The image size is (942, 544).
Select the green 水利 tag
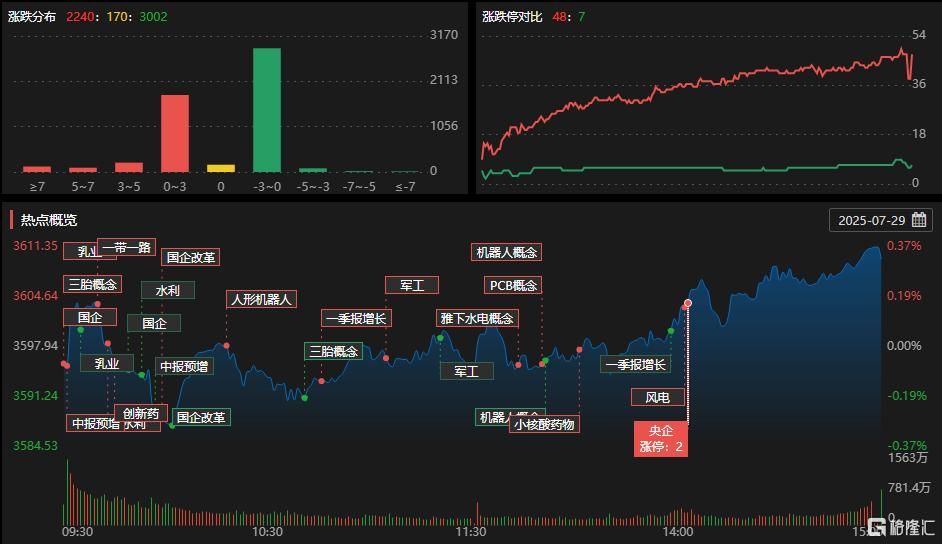pyautogui.click(x=168, y=291)
